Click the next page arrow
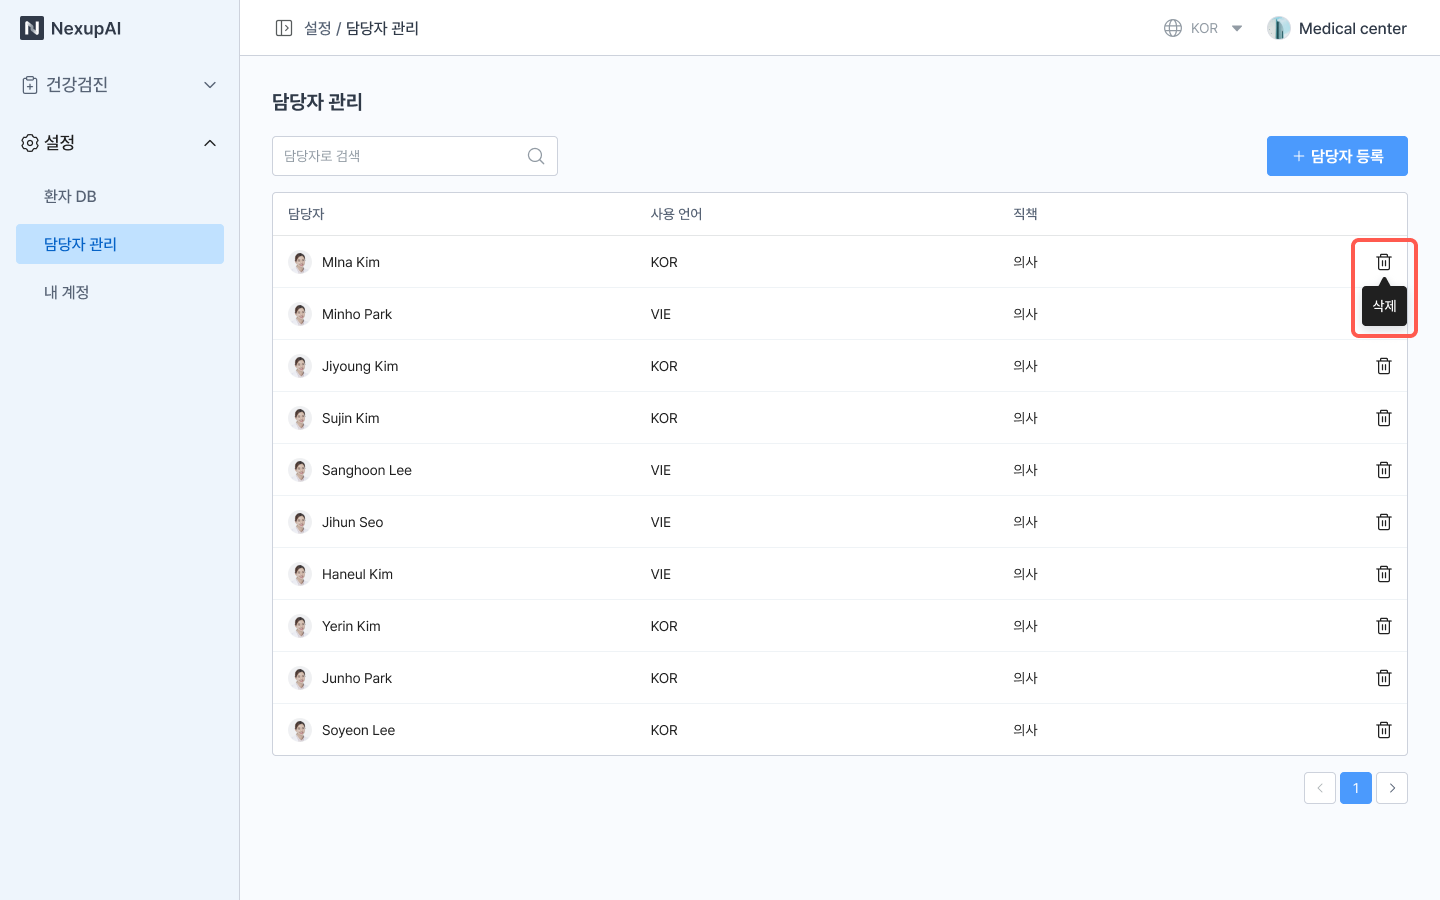Viewport: 1440px width, 900px height. (x=1391, y=788)
